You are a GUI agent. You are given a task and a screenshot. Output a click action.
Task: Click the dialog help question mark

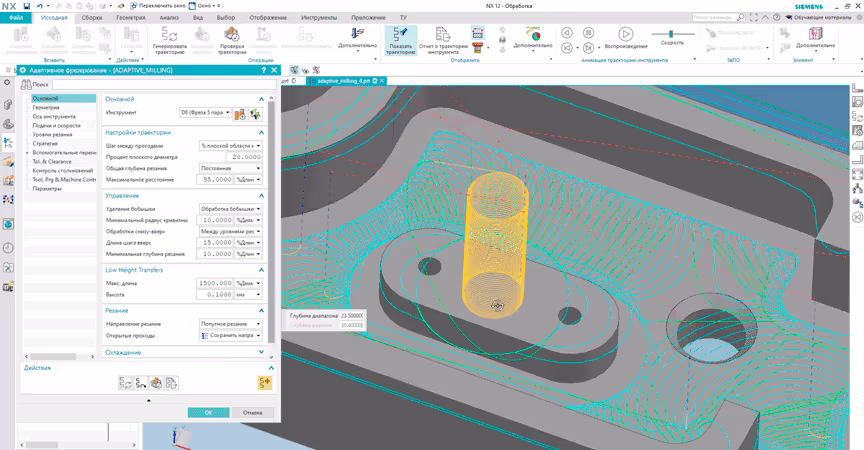point(263,71)
